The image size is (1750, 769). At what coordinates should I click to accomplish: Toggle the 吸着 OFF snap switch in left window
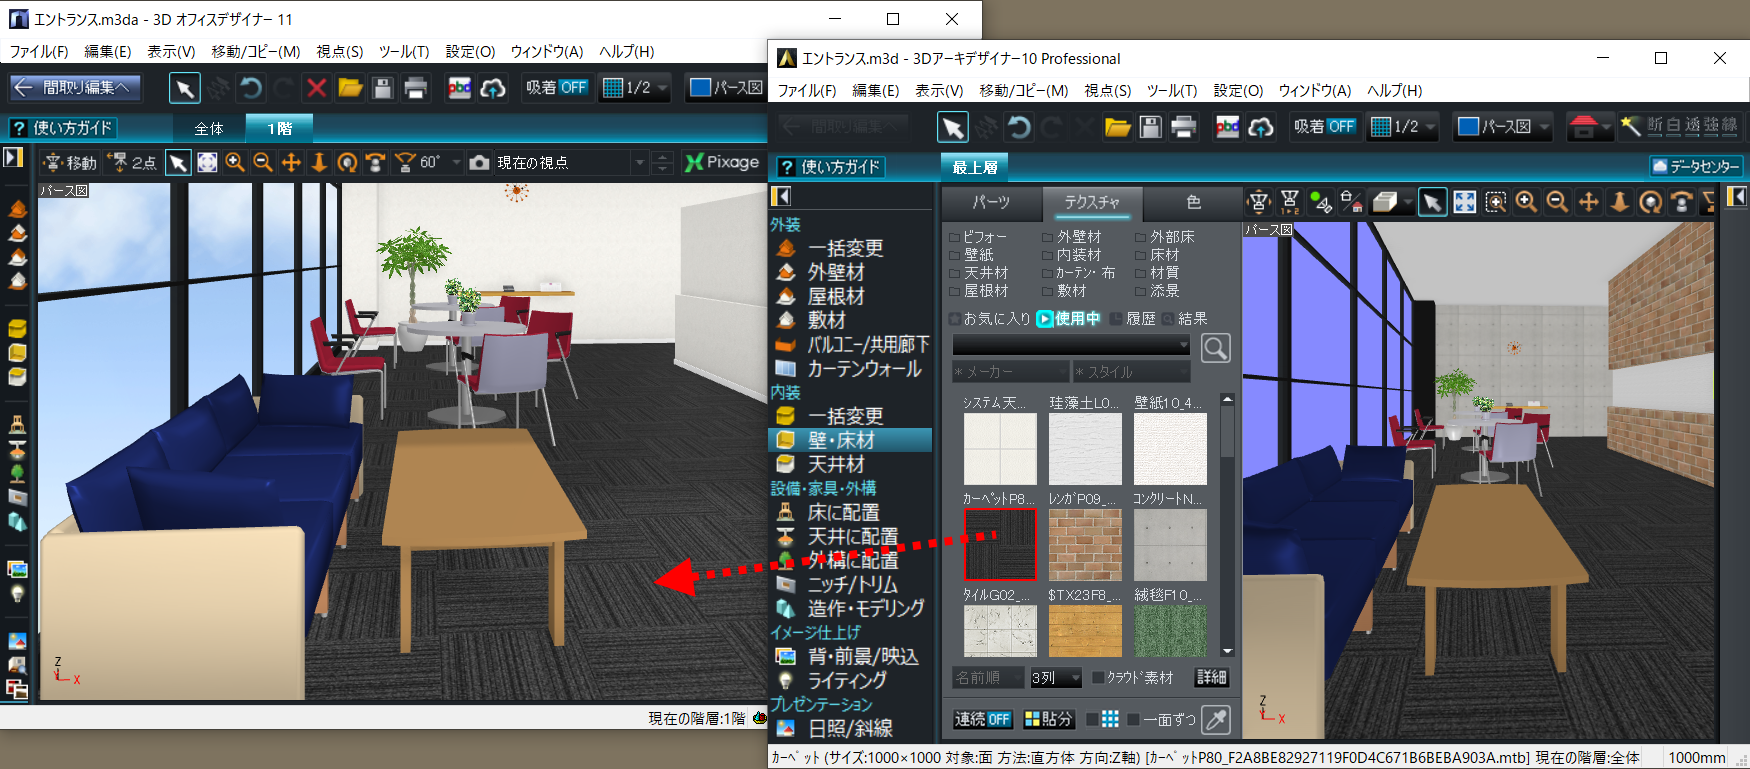[x=557, y=88]
